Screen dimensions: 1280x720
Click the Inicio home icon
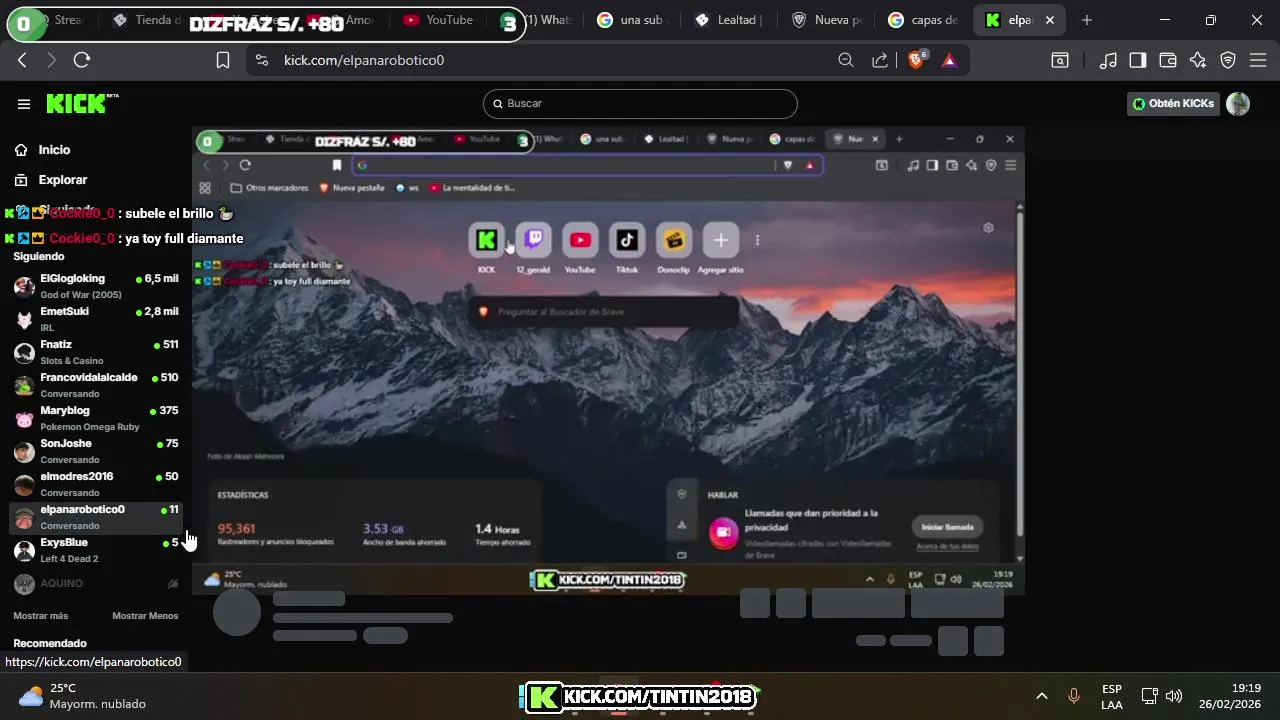click(21, 150)
